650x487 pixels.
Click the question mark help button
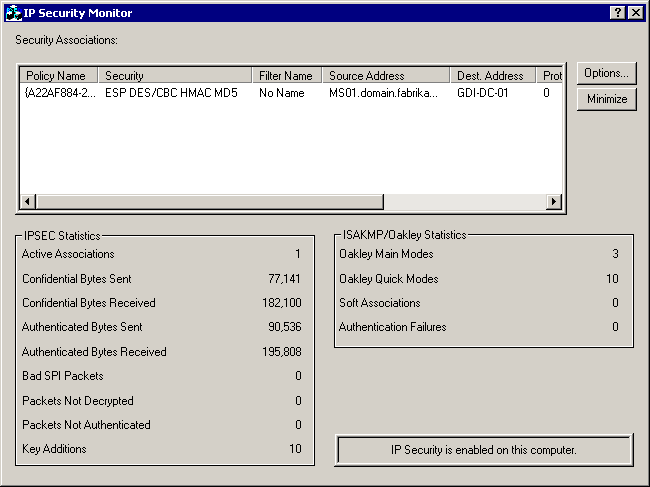(618, 13)
